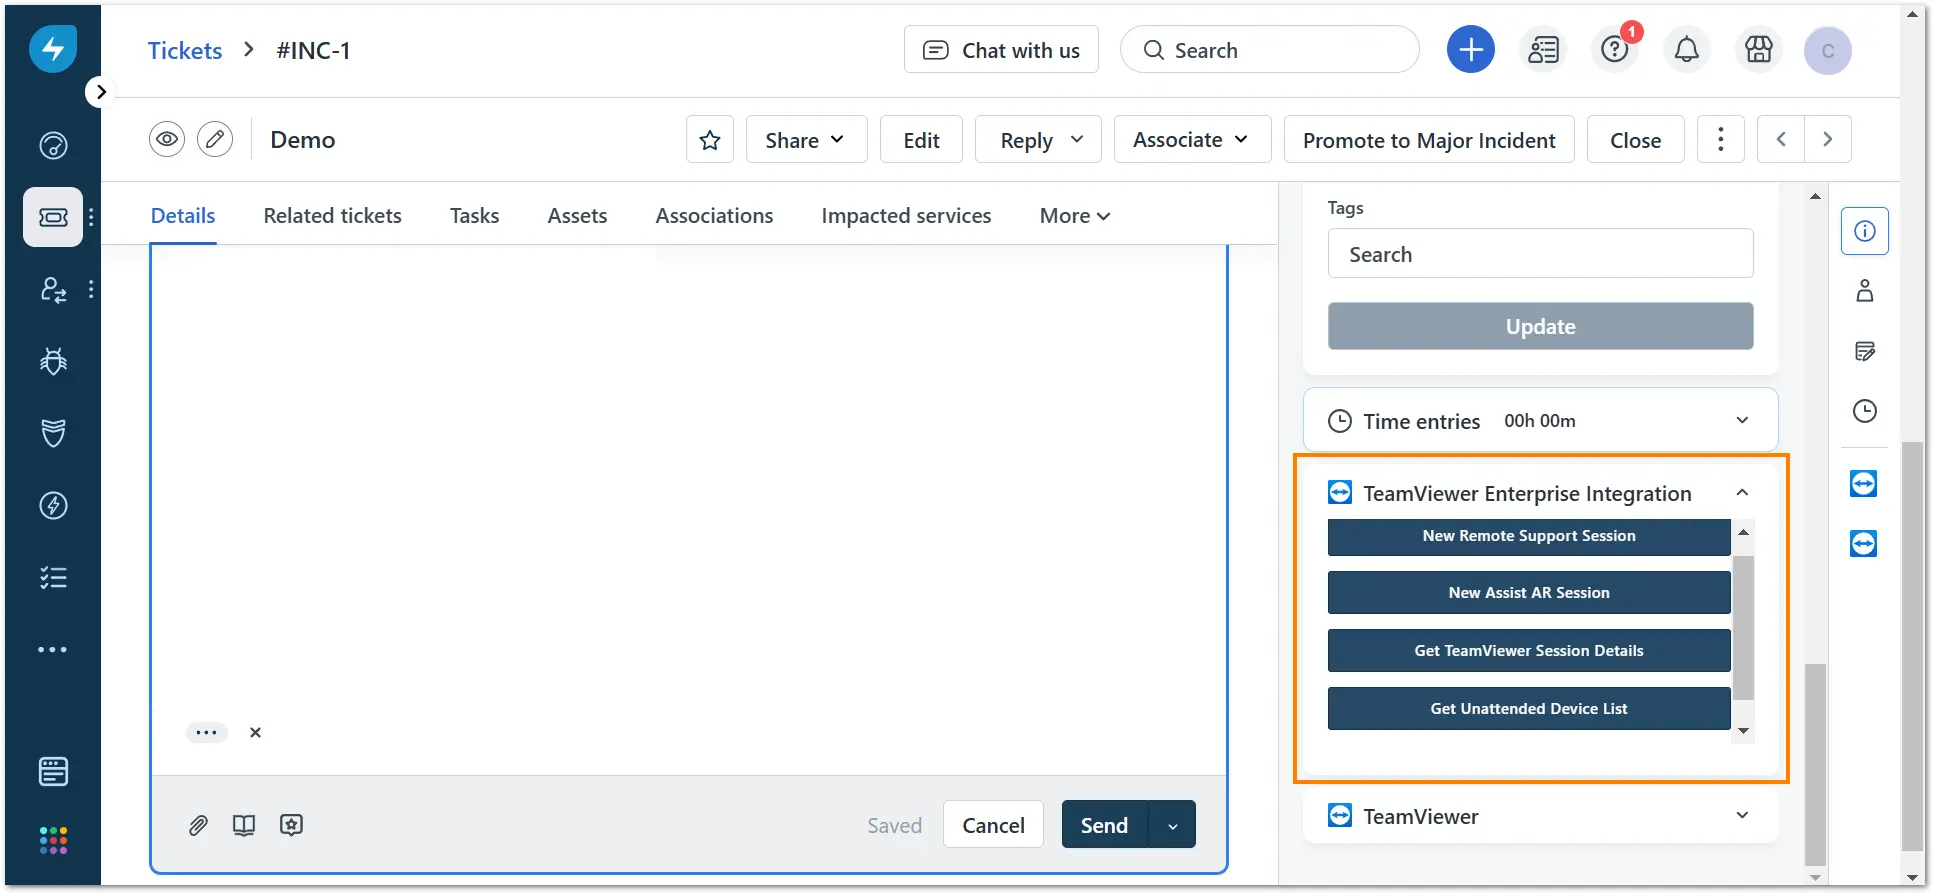Viewport: 1934px width, 894px height.
Task: Click Get TeamViewer Session Details
Action: pos(1529,651)
